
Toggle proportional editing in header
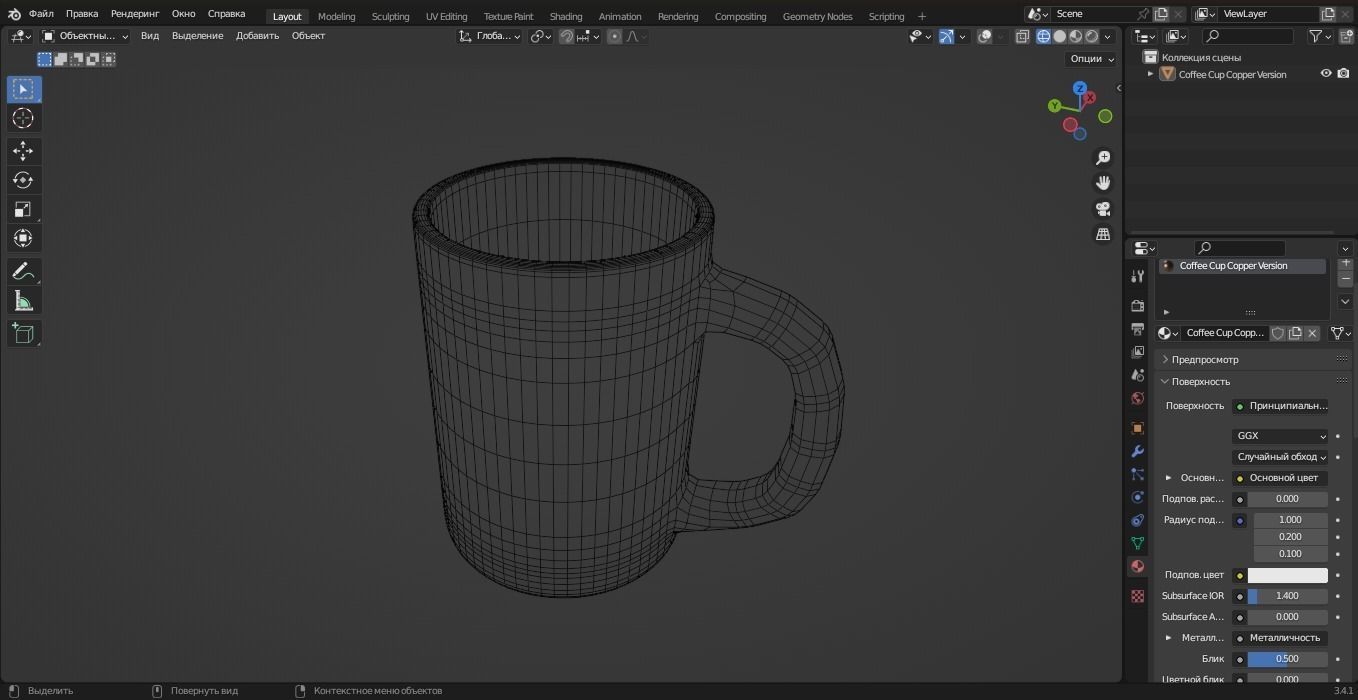click(x=614, y=36)
